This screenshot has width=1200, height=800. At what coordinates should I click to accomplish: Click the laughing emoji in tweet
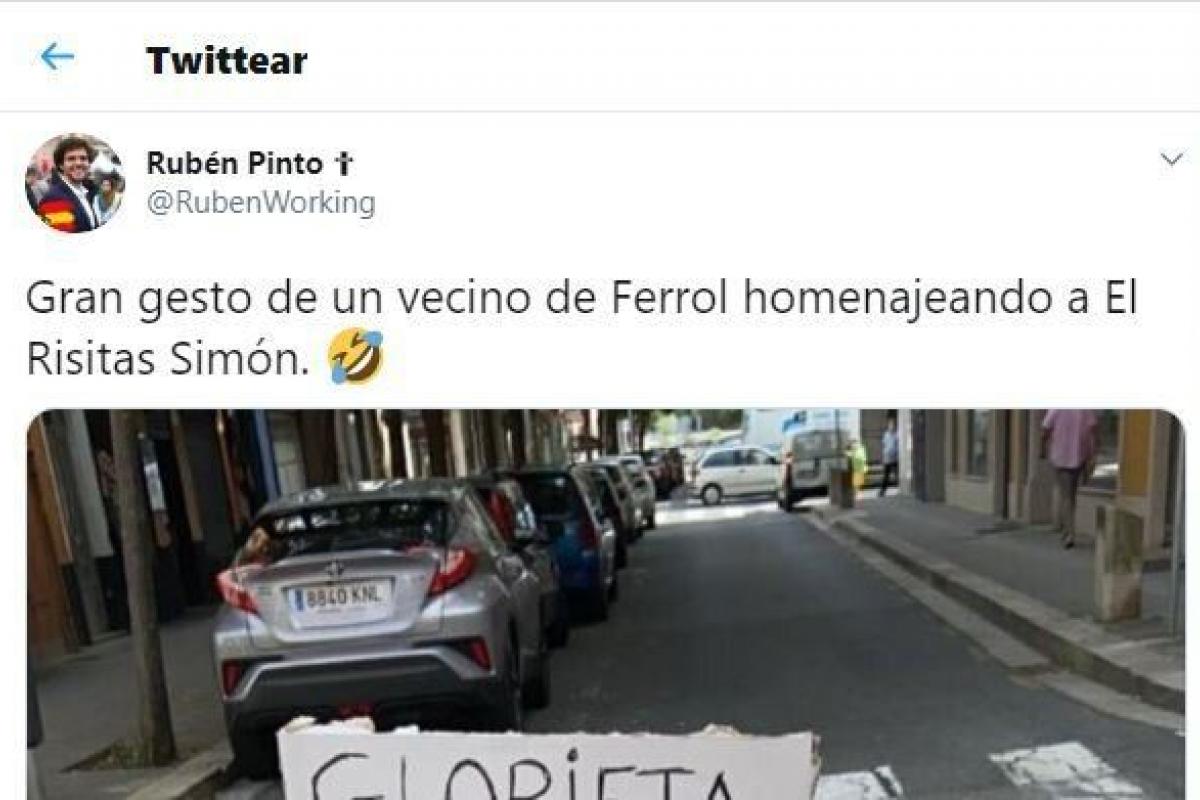tap(356, 358)
